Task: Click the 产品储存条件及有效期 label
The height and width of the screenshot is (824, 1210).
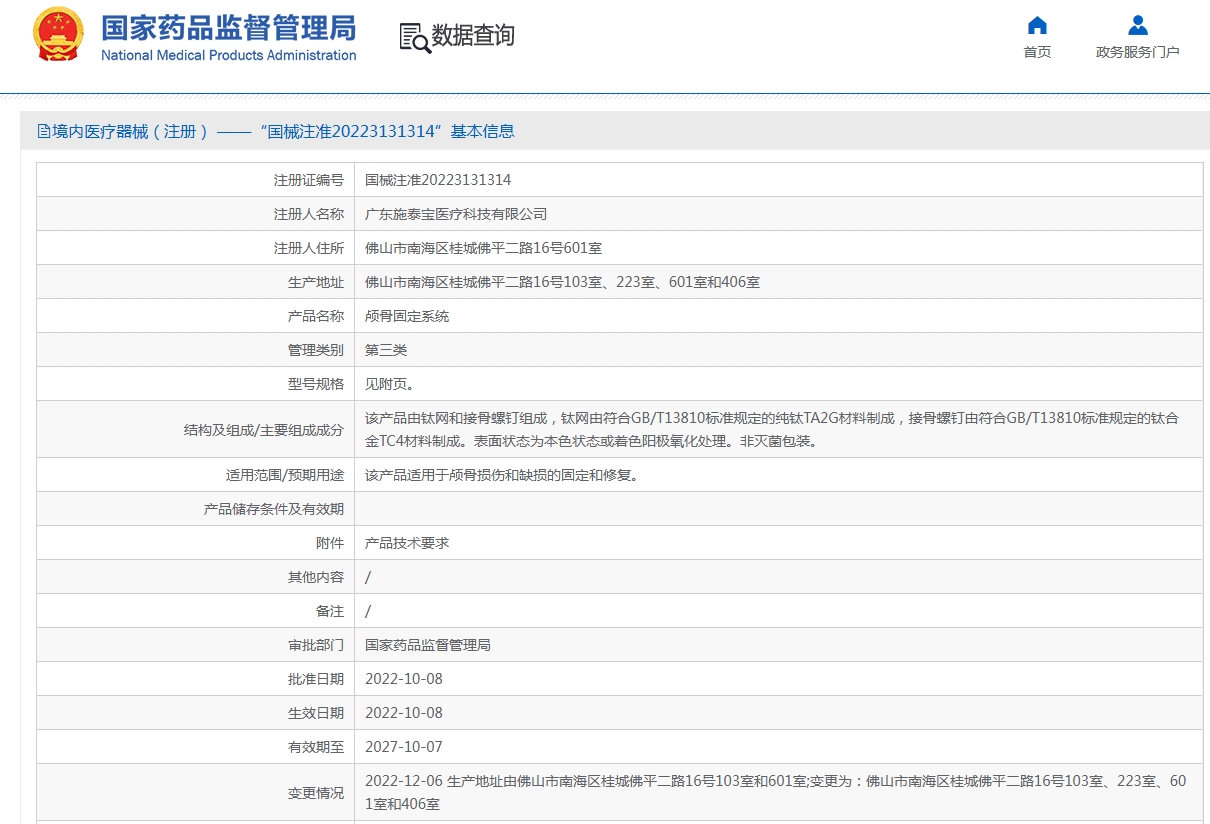Action: pos(274,509)
